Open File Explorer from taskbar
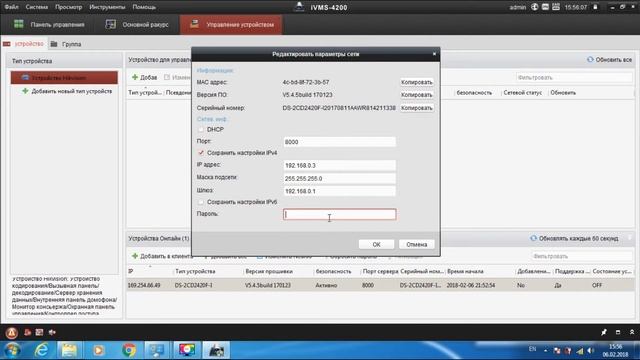Image resolution: width=640 pixels, height=360 pixels. (69, 350)
